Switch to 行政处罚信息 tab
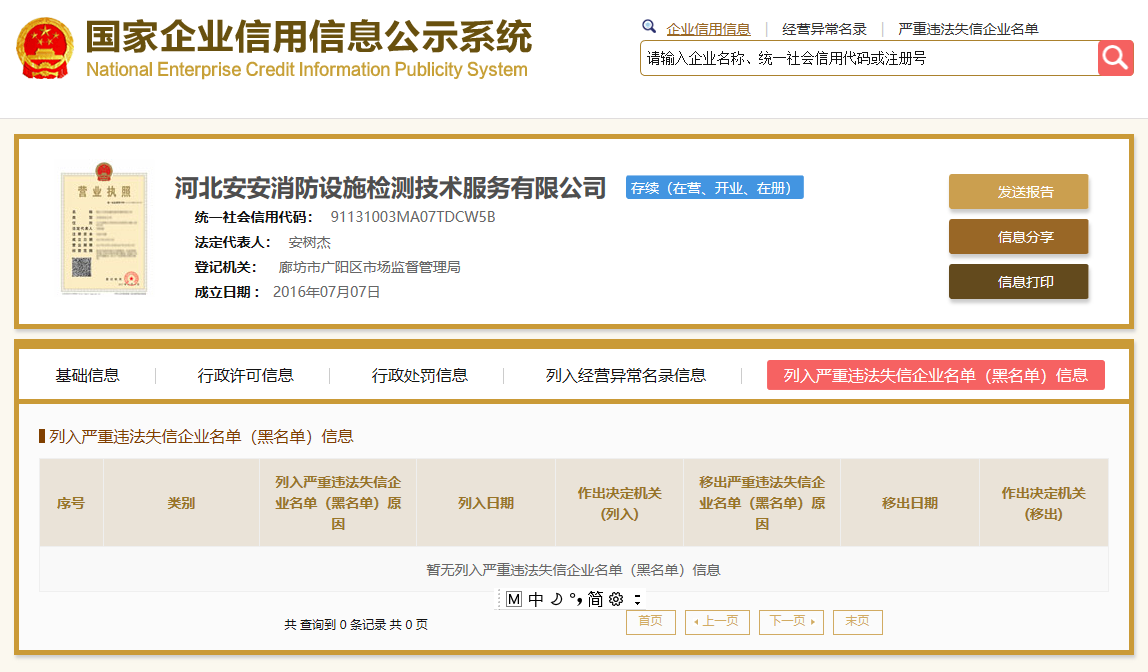This screenshot has height=672, width=1148. click(420, 376)
